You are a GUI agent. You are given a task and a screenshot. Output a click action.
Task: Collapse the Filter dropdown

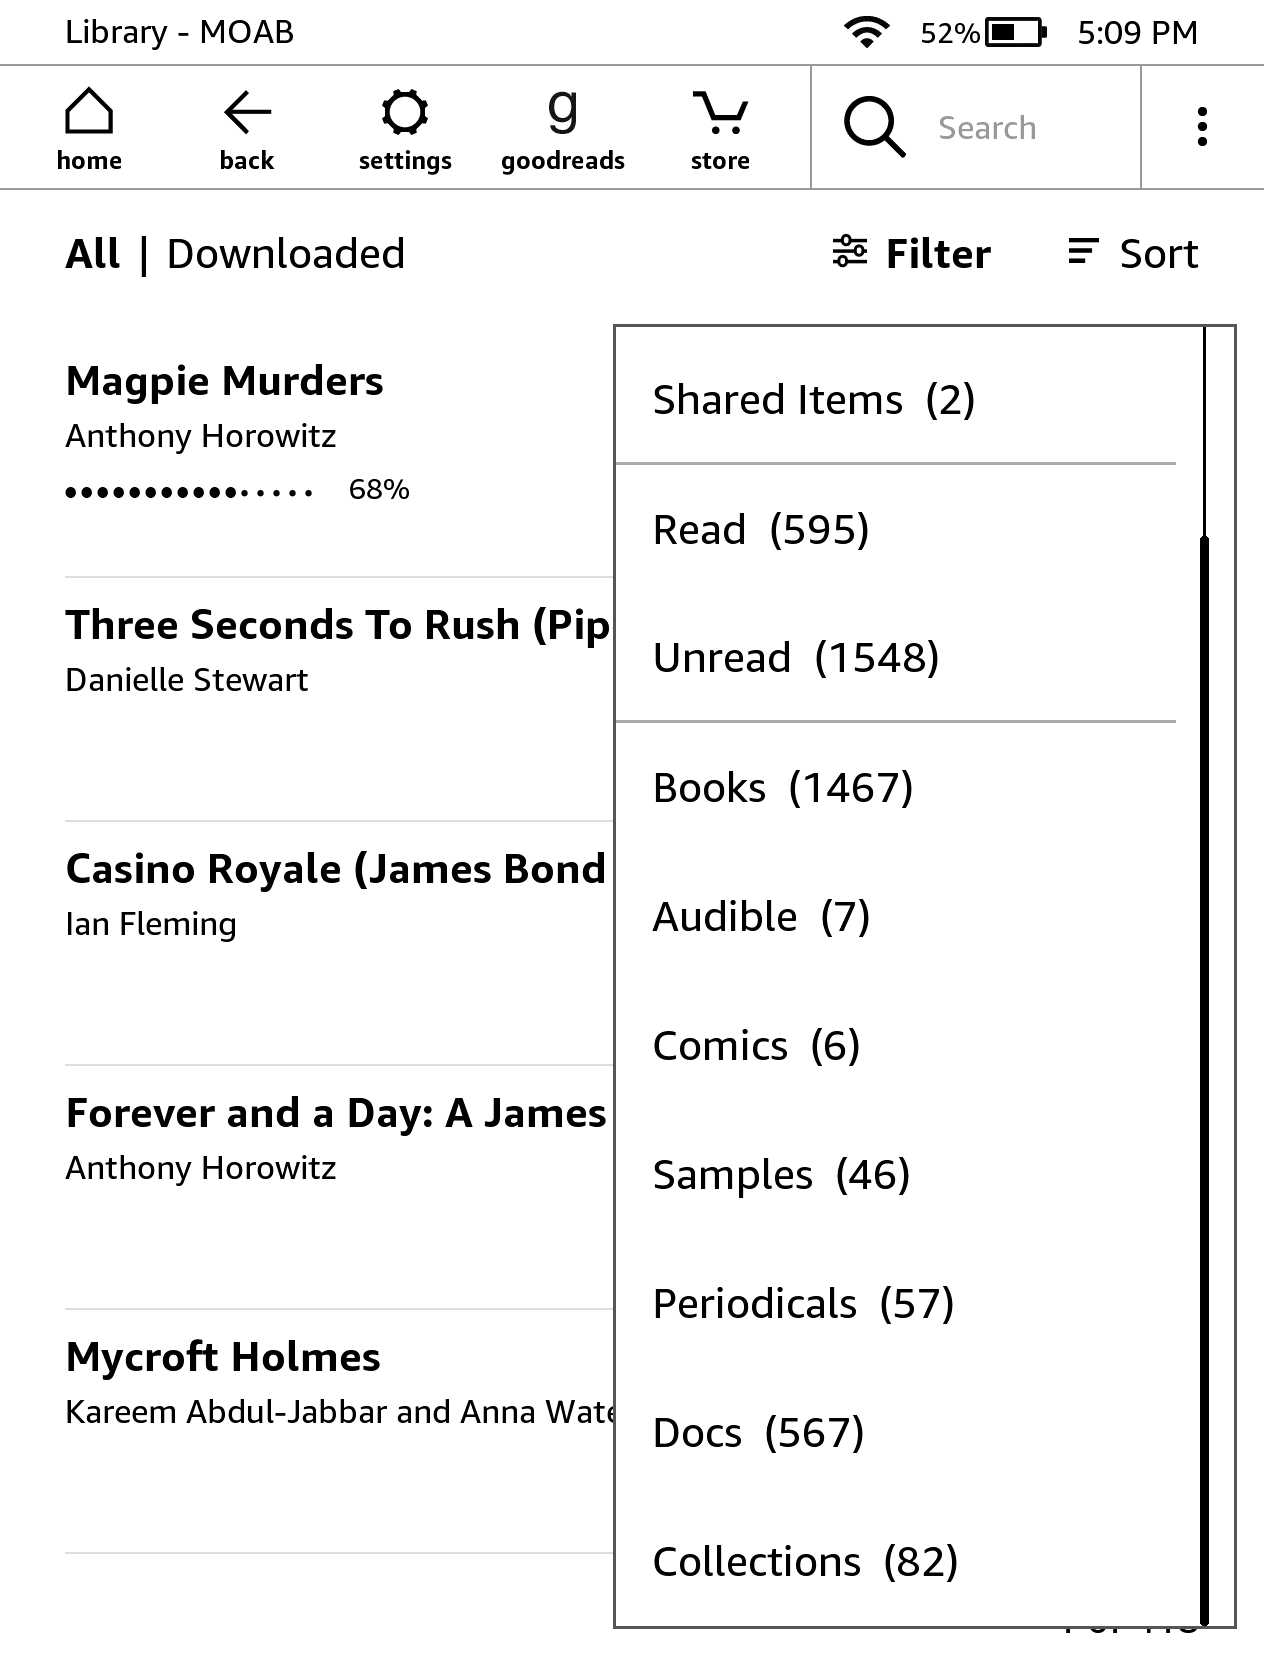[x=912, y=254]
